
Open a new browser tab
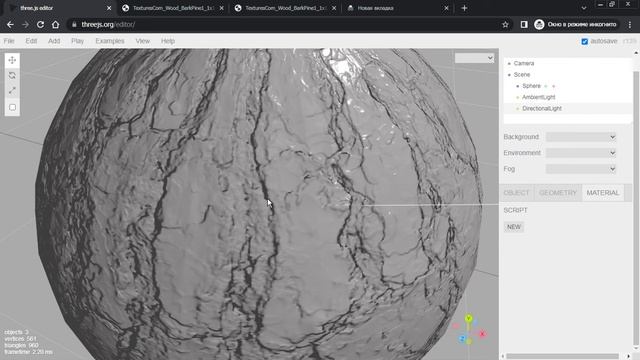(x=464, y=8)
